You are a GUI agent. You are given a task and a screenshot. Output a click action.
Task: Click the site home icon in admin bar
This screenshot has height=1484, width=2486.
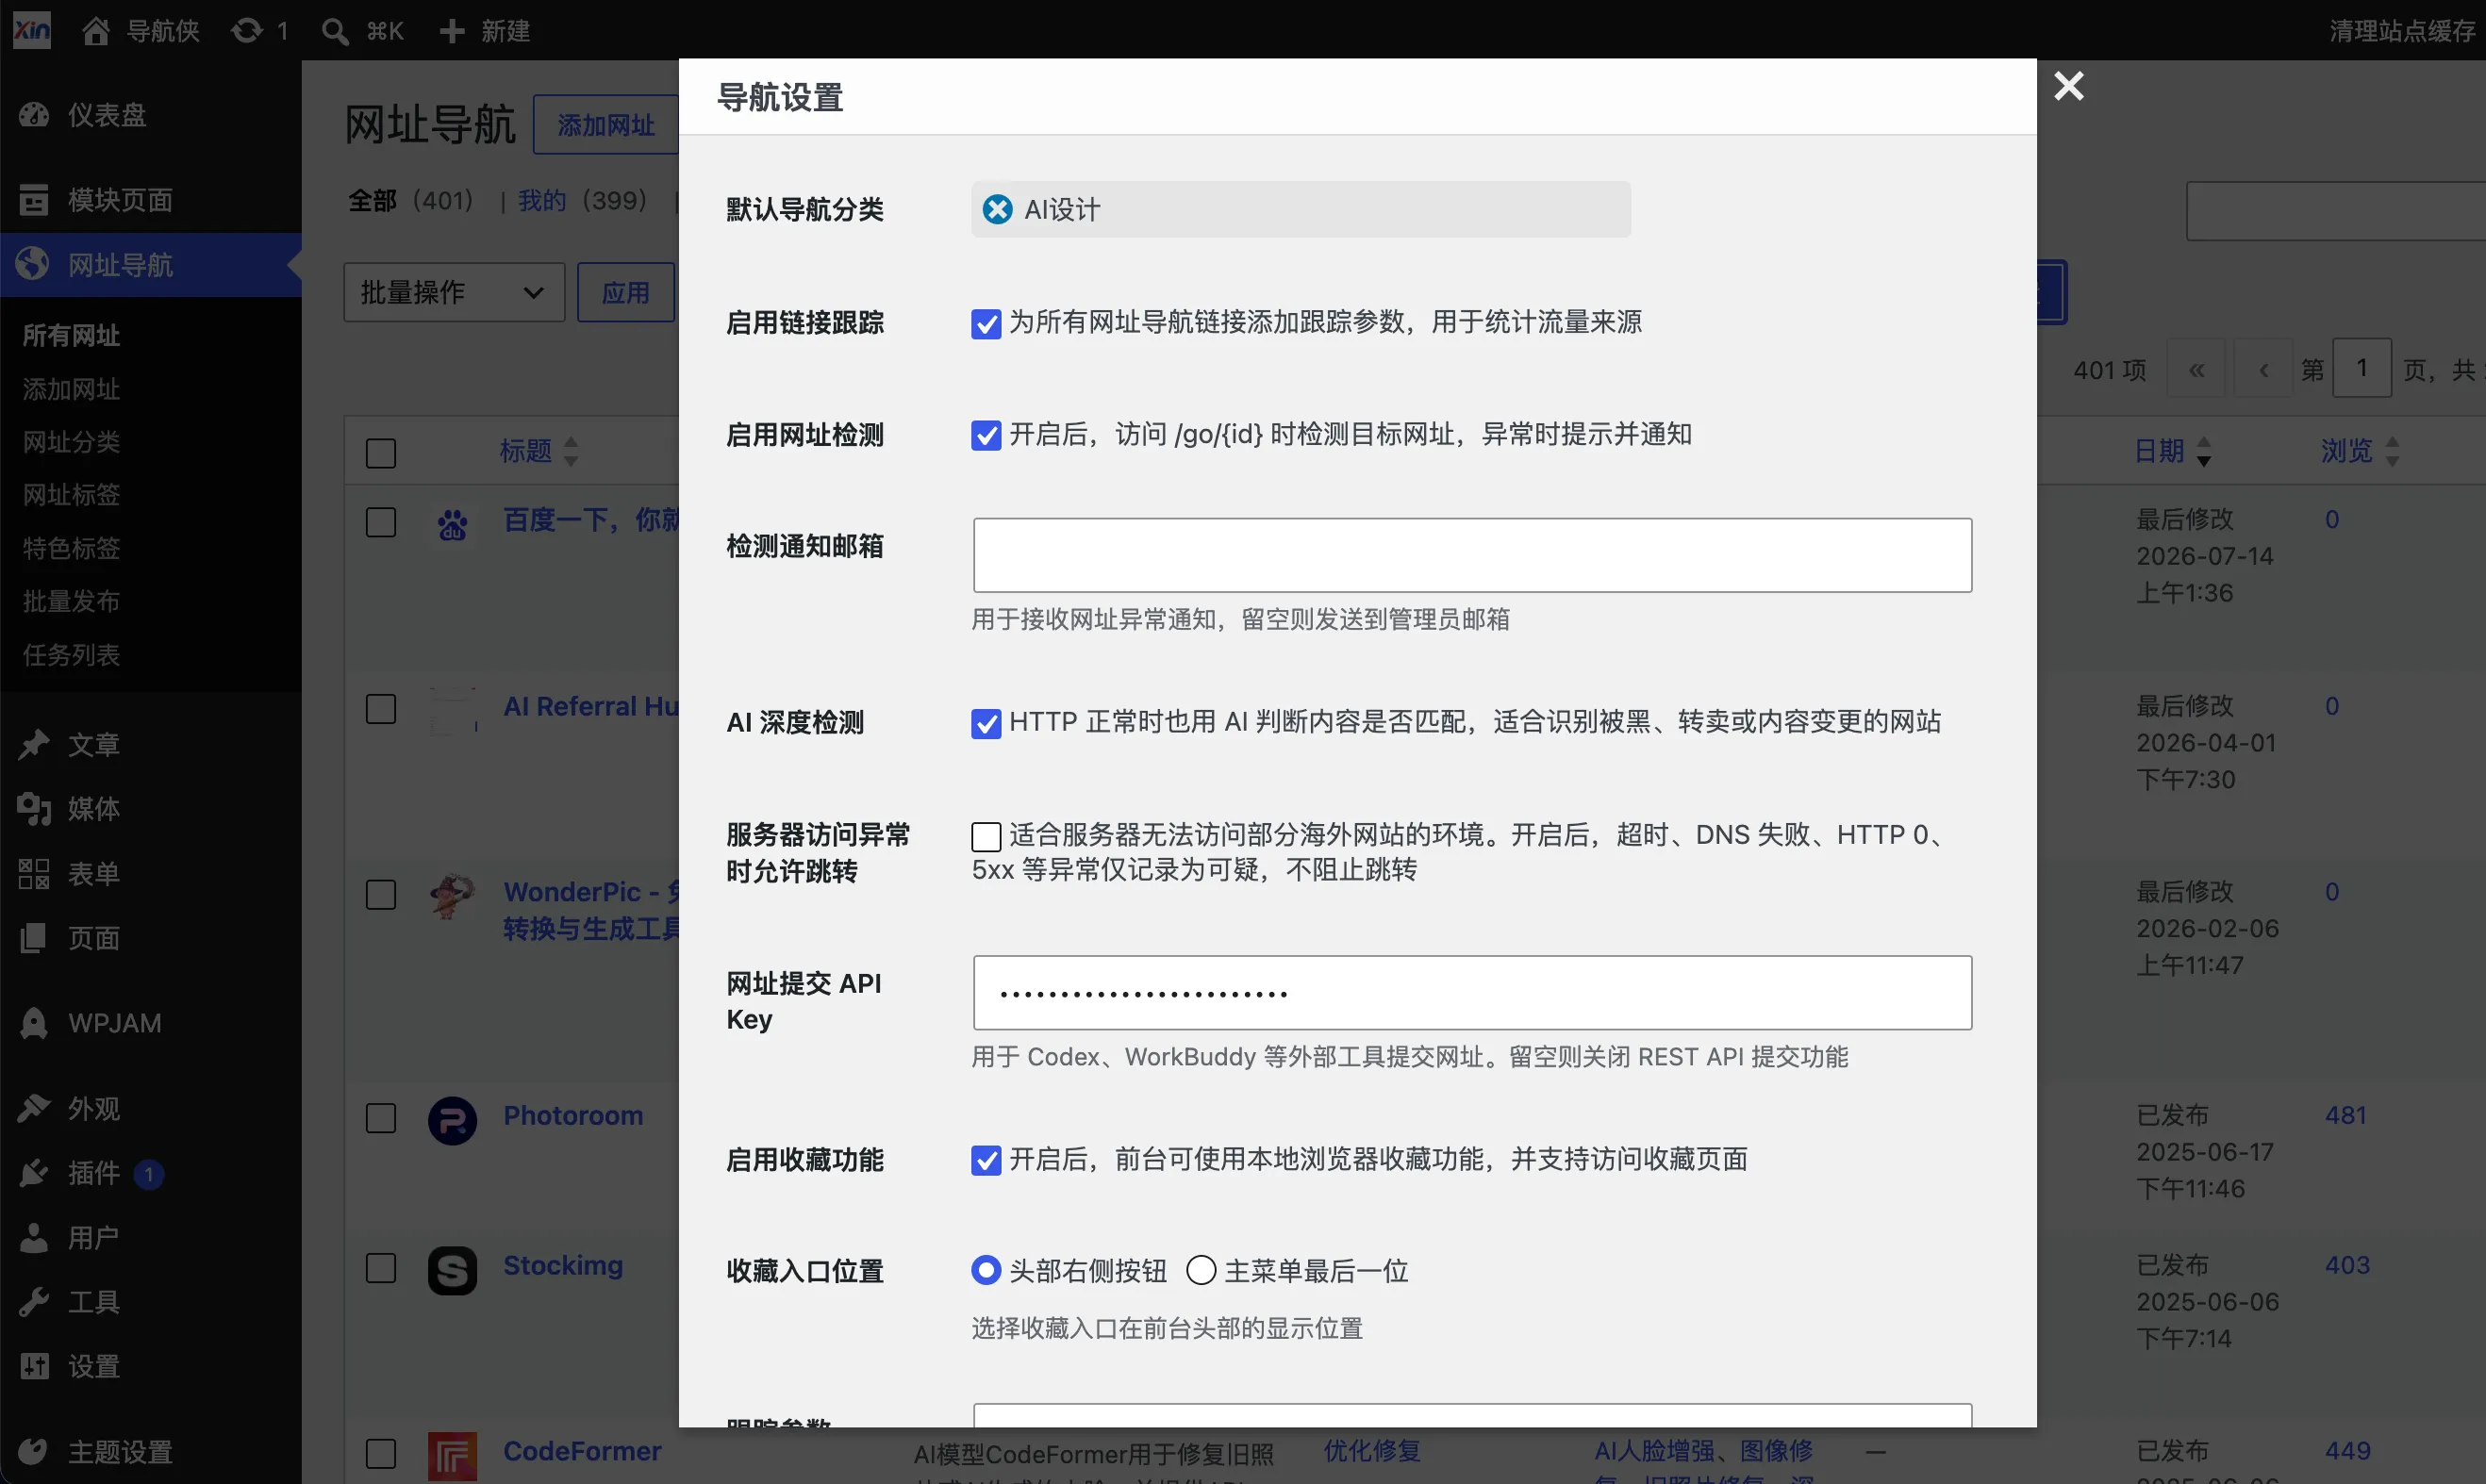95,31
